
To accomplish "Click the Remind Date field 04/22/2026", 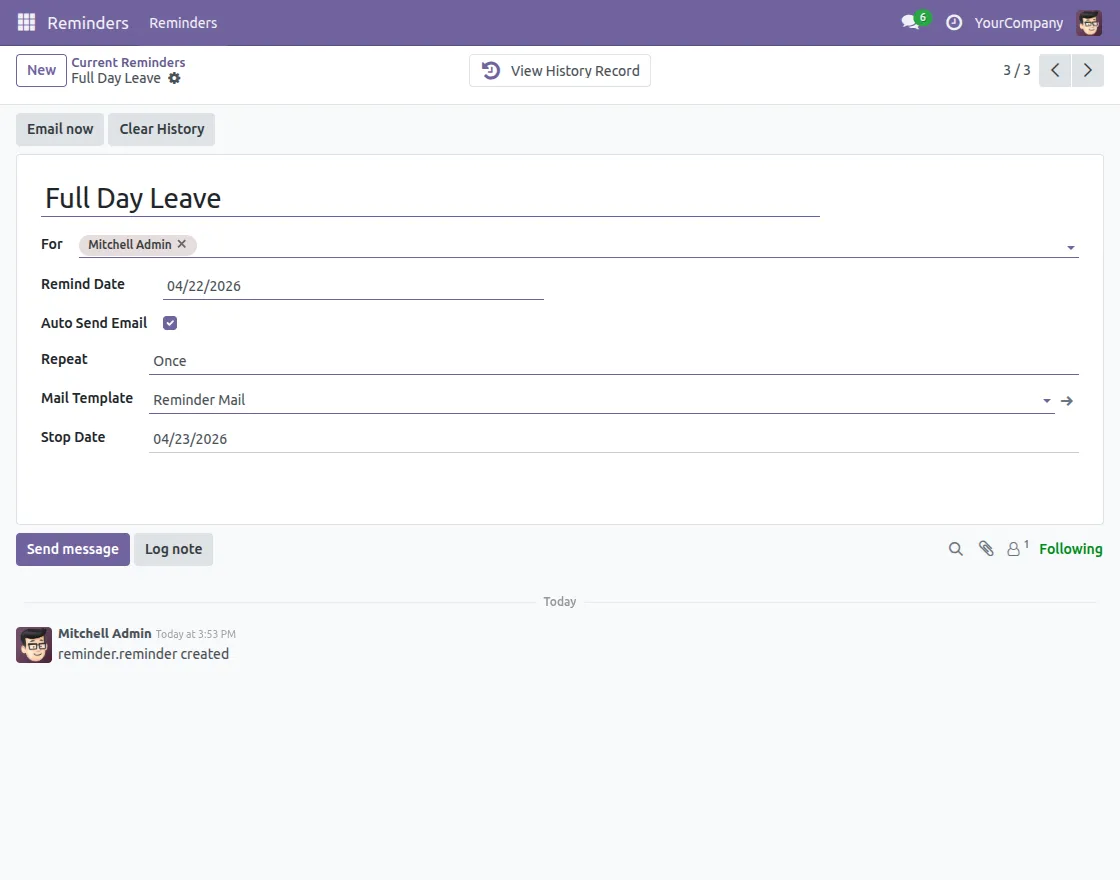I will coord(354,286).
